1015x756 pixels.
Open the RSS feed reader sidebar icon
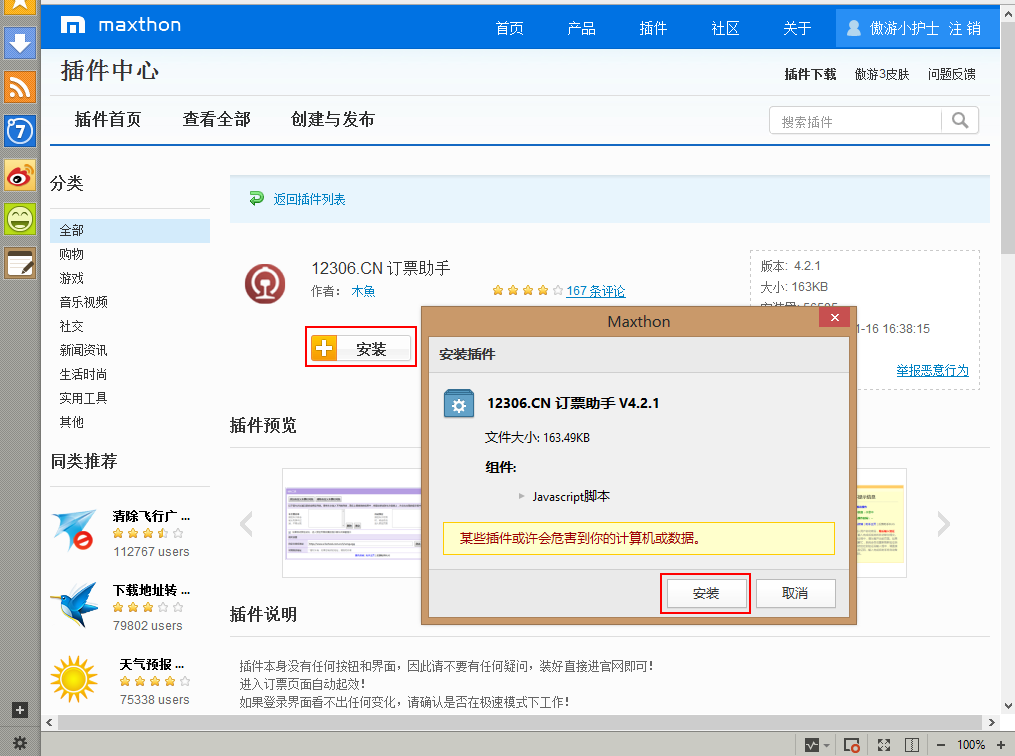[x=19, y=87]
